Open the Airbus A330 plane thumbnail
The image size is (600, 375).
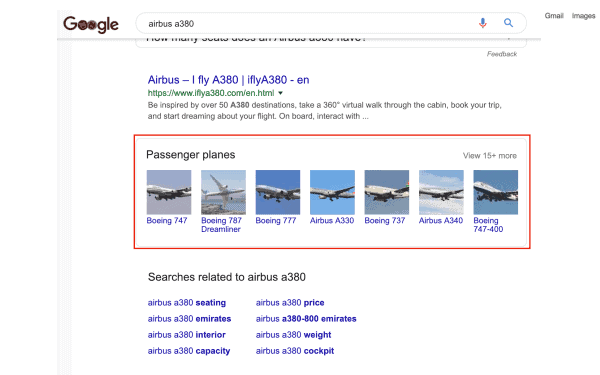coord(332,192)
